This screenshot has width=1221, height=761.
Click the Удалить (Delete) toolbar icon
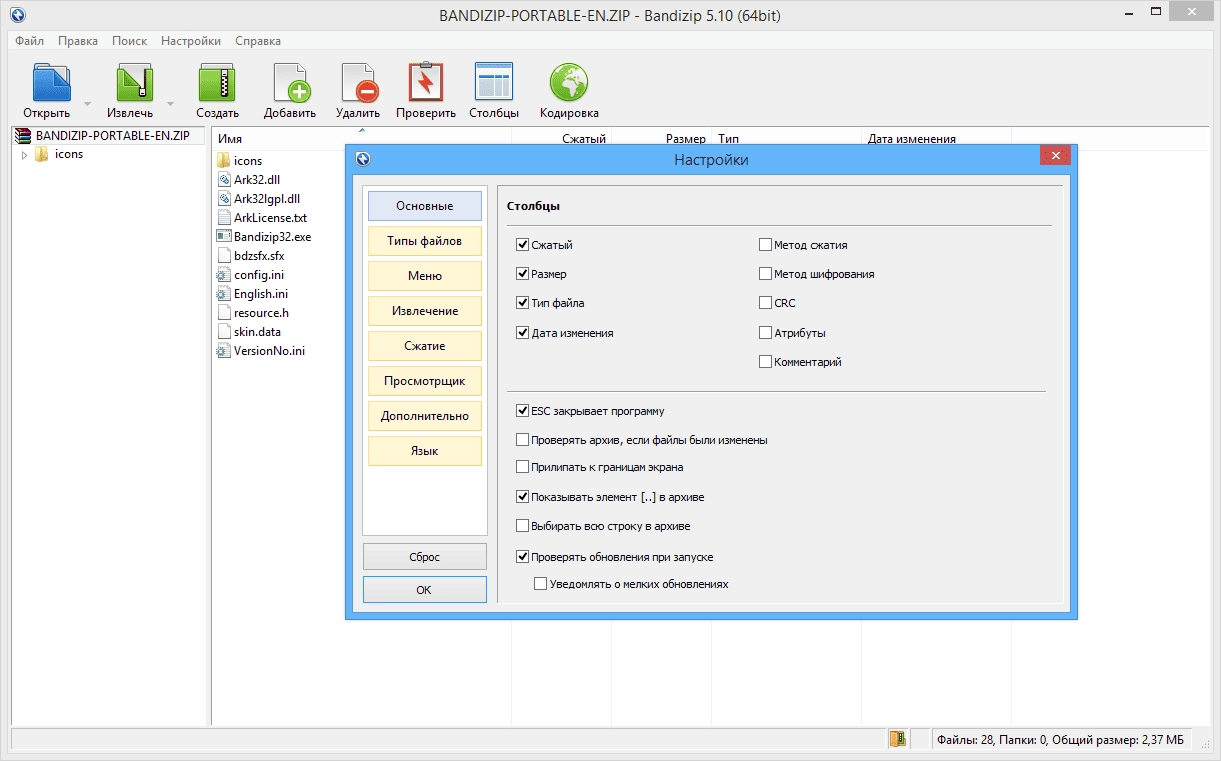point(359,82)
